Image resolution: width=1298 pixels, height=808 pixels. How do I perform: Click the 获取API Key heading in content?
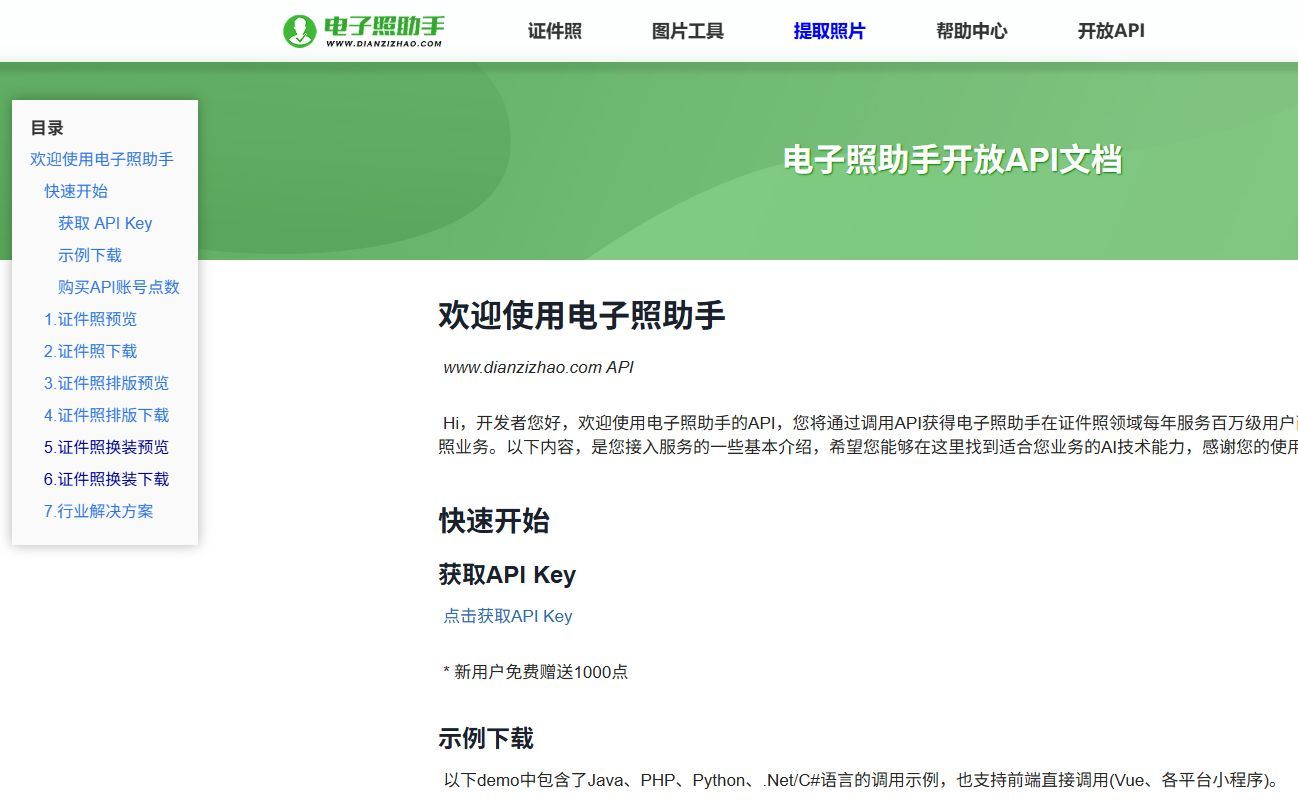(x=507, y=575)
